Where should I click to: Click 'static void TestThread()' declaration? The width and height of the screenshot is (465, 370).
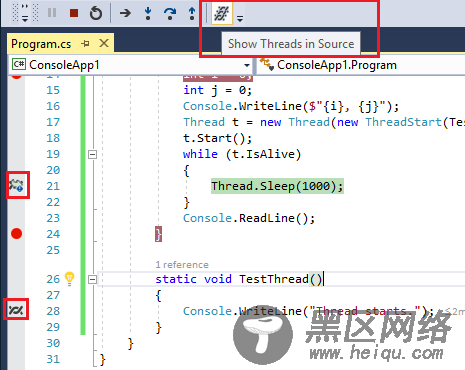[239, 279]
